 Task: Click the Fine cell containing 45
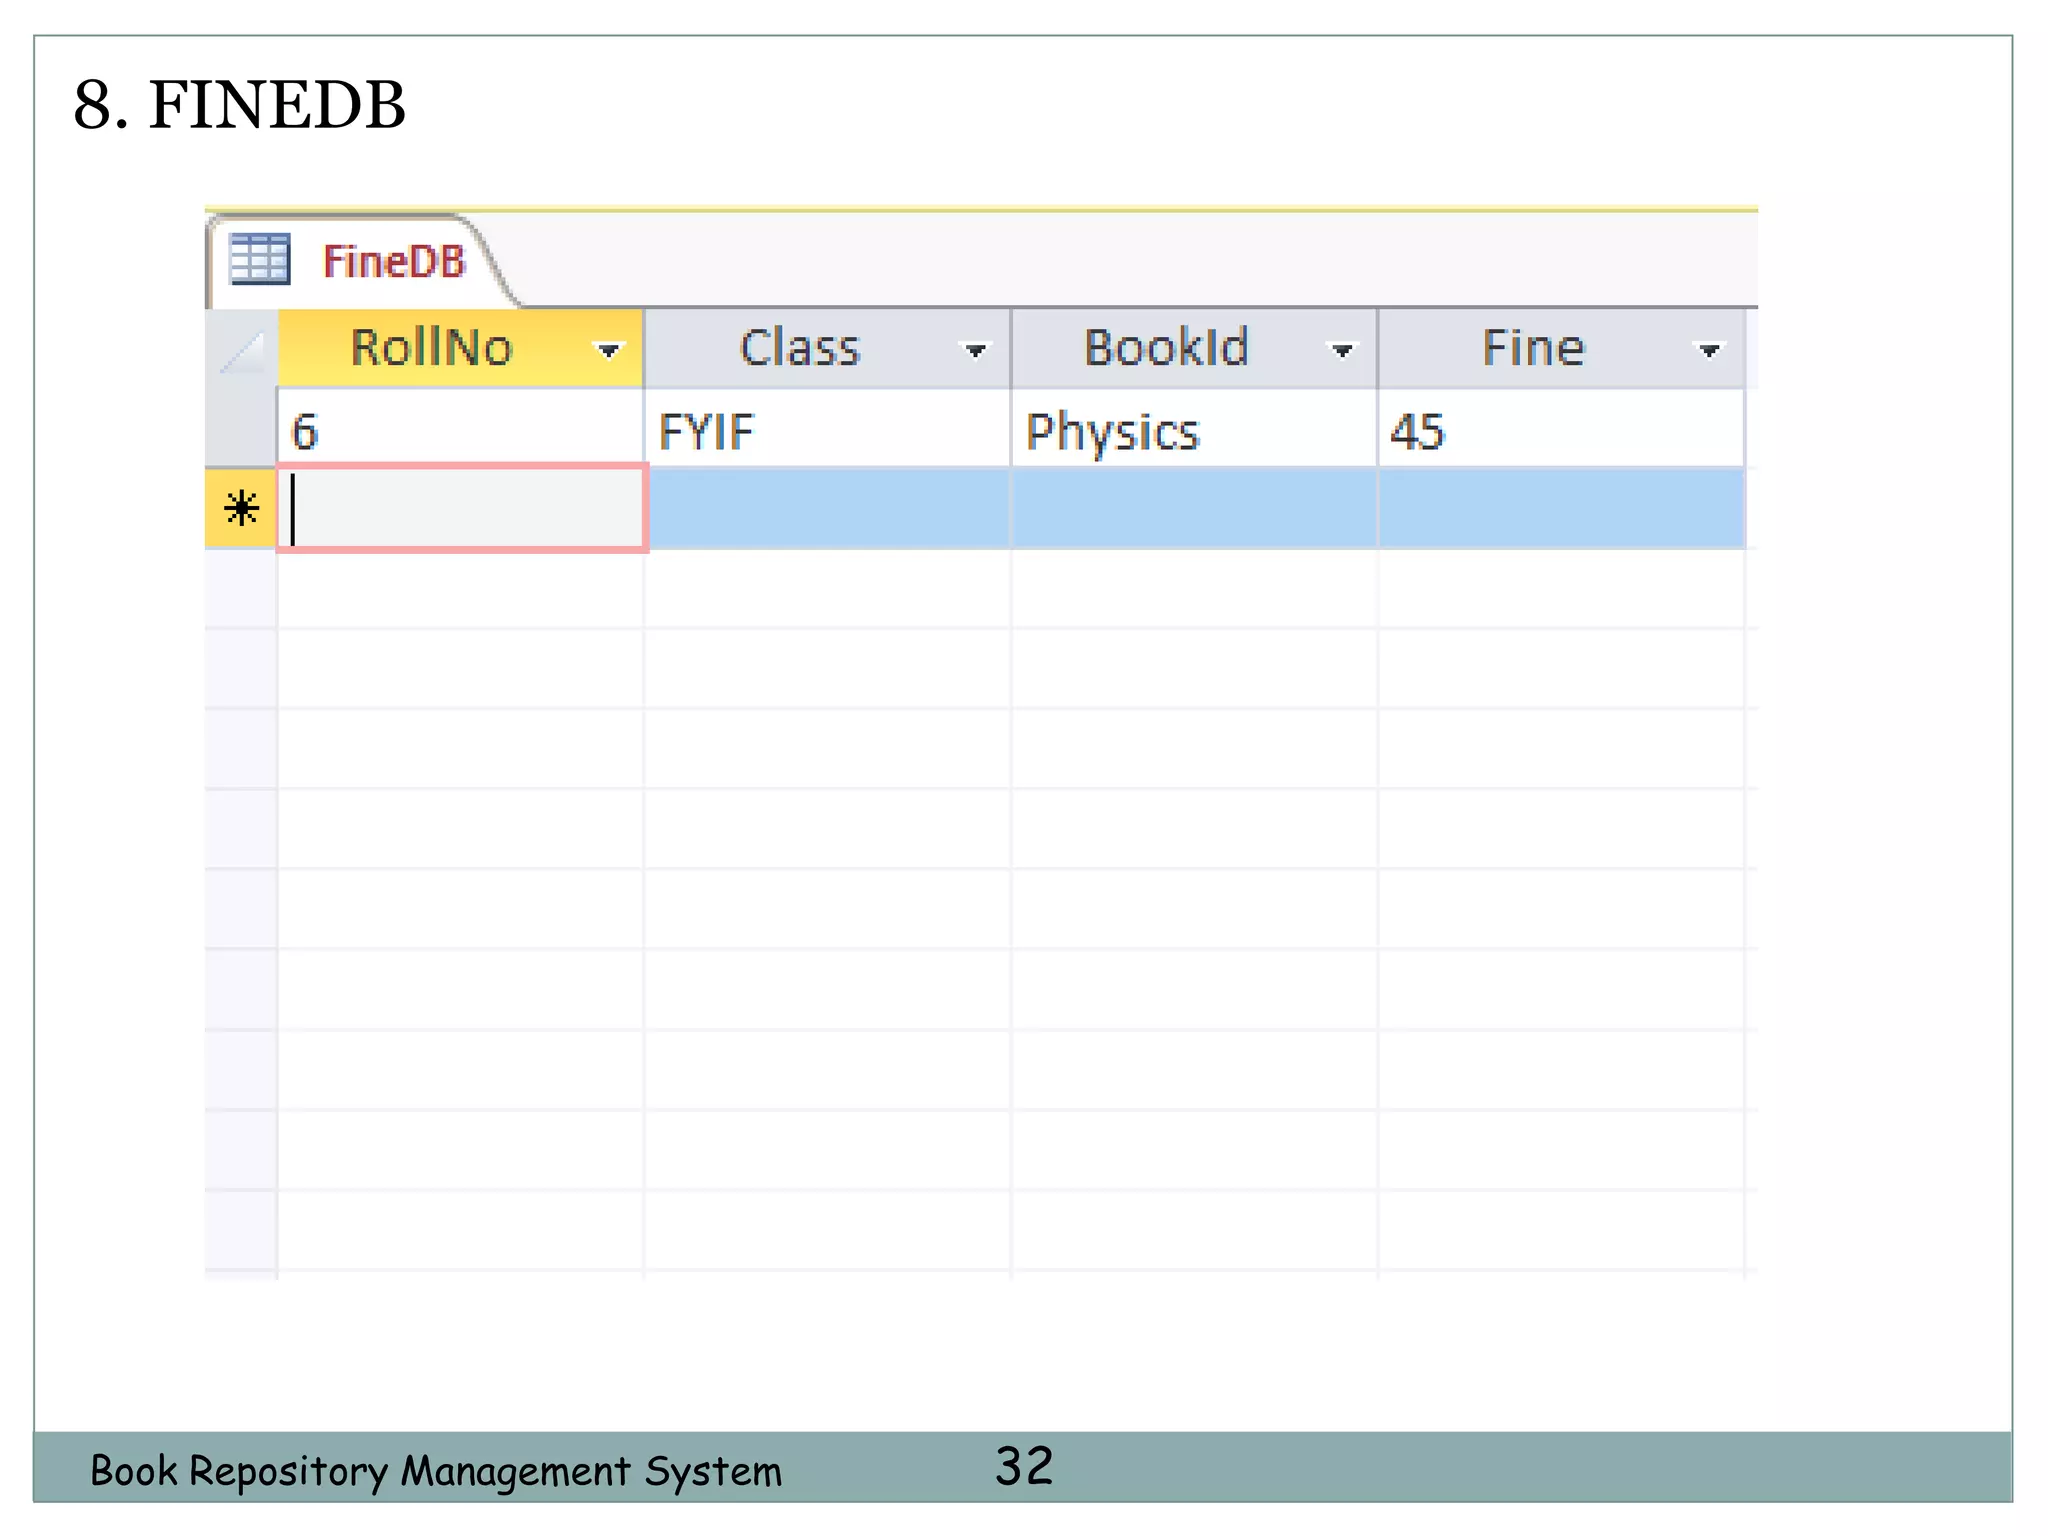[x=1562, y=429]
